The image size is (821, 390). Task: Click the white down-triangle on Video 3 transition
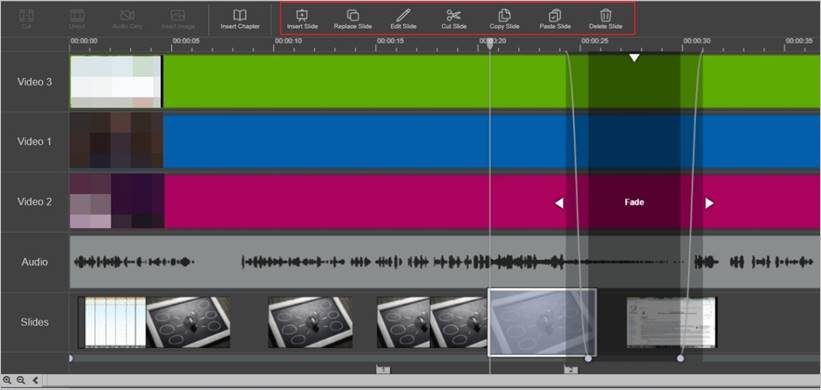coord(634,58)
